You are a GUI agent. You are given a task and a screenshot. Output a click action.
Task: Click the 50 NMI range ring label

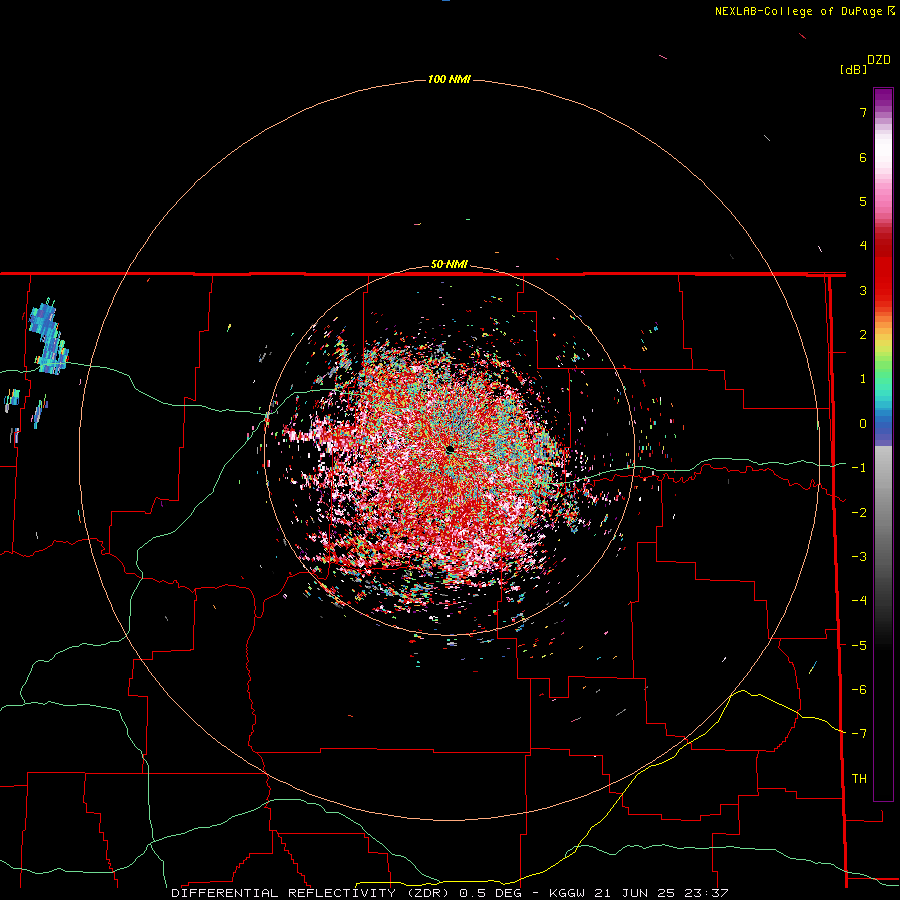point(449,265)
